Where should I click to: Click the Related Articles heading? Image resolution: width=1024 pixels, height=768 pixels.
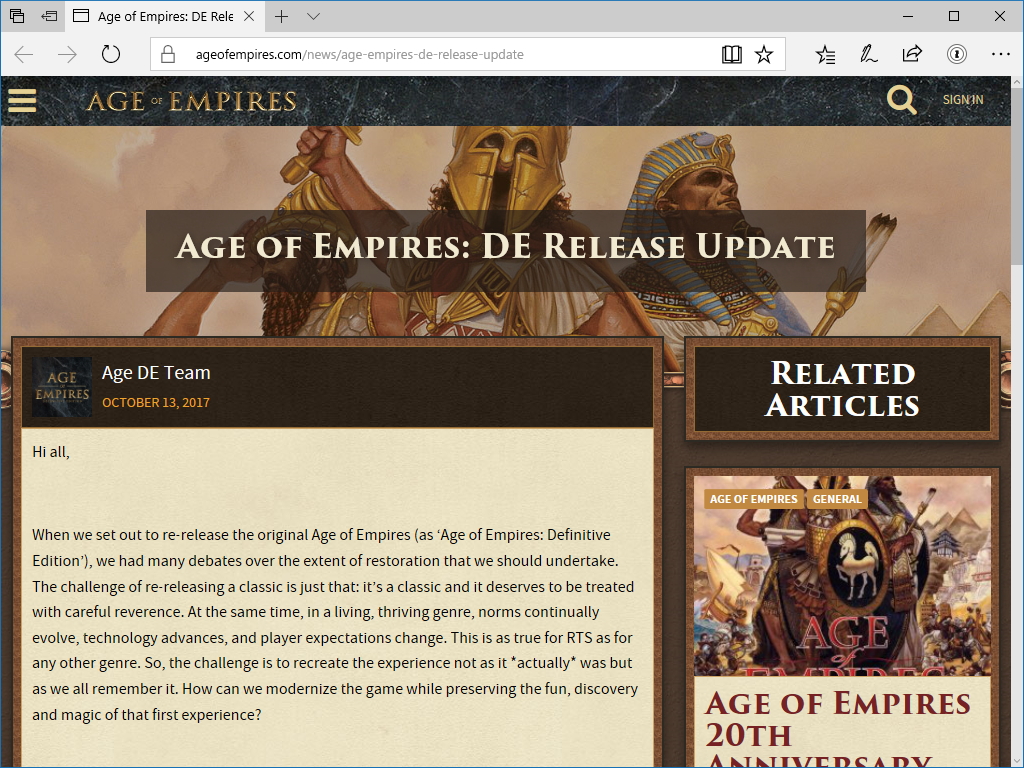(x=842, y=389)
